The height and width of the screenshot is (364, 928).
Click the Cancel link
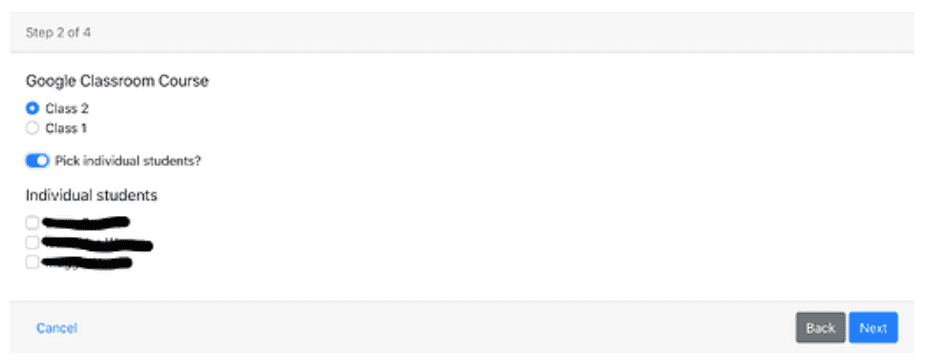[x=56, y=328]
